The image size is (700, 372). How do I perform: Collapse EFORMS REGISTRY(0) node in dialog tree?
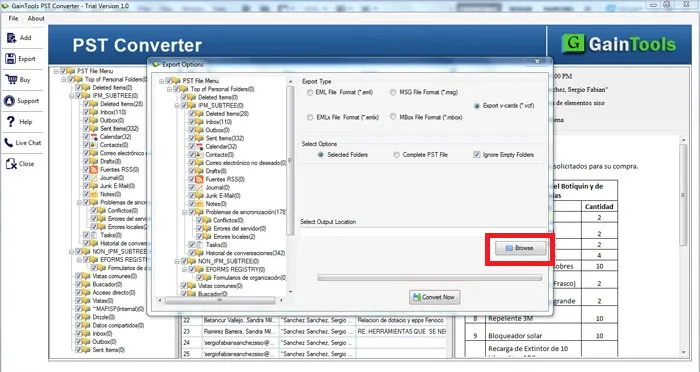coord(184,269)
